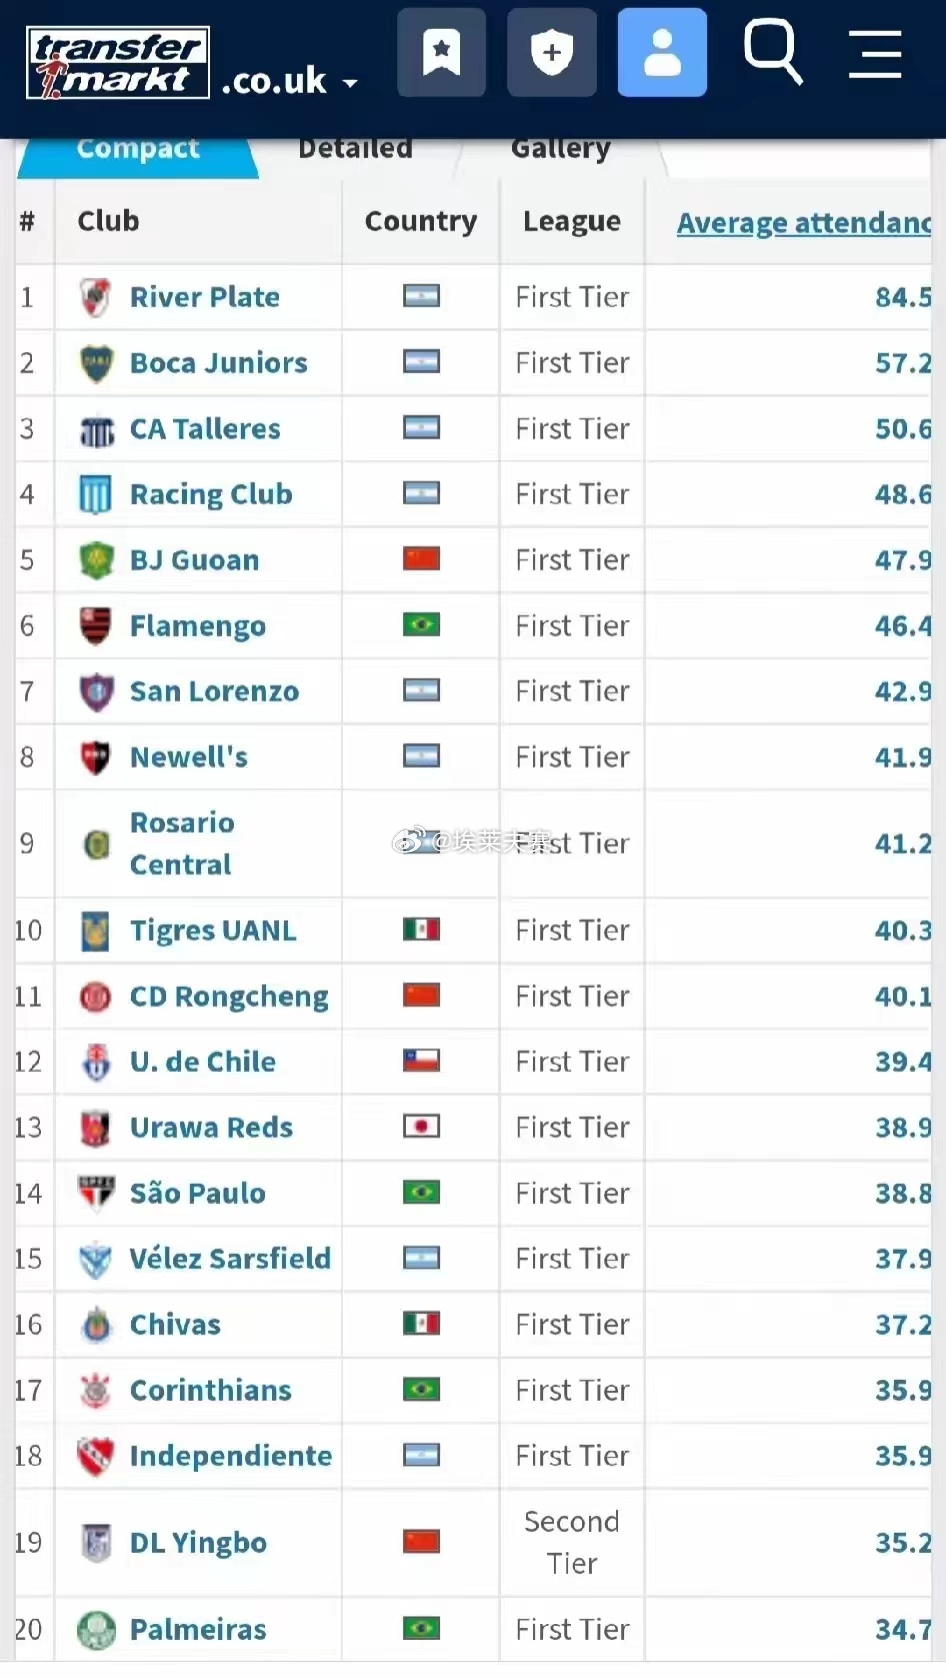Click the Palmeiras club crest

tap(96, 1629)
